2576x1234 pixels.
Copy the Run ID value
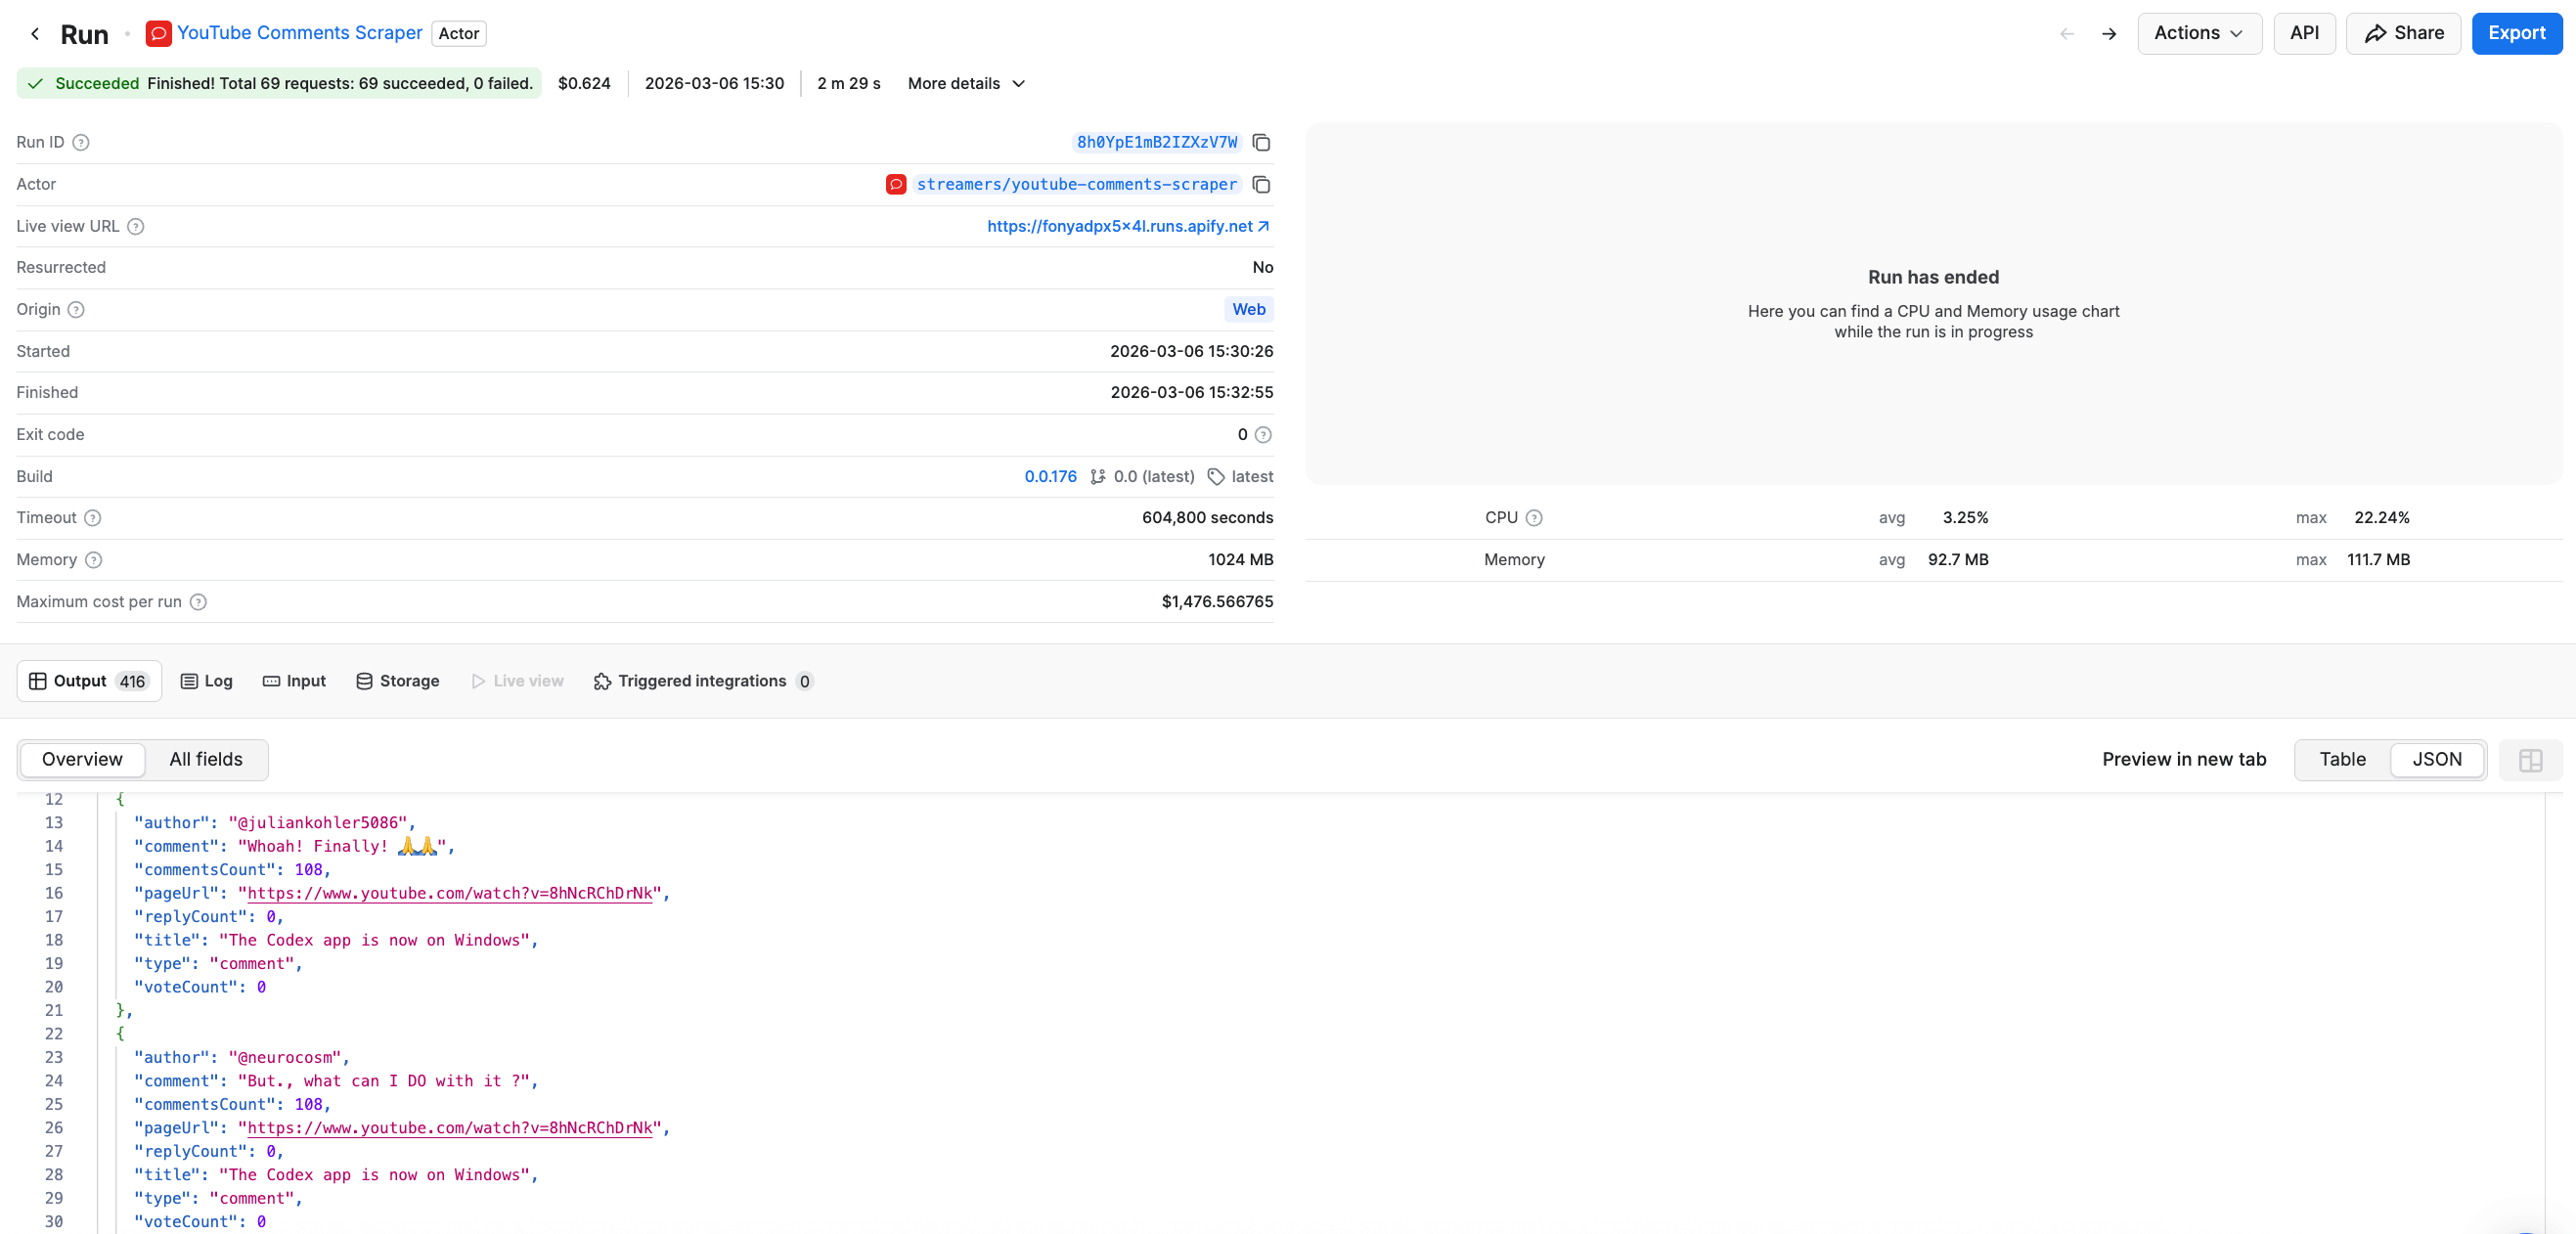1260,142
